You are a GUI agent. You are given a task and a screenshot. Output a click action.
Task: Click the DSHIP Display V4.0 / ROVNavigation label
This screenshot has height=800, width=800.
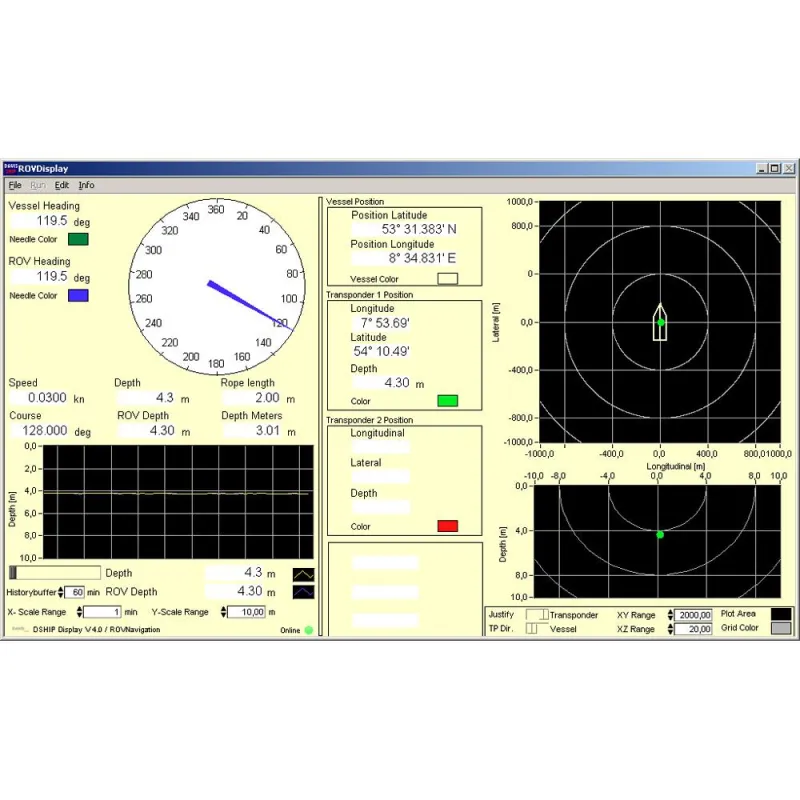[x=96, y=630]
